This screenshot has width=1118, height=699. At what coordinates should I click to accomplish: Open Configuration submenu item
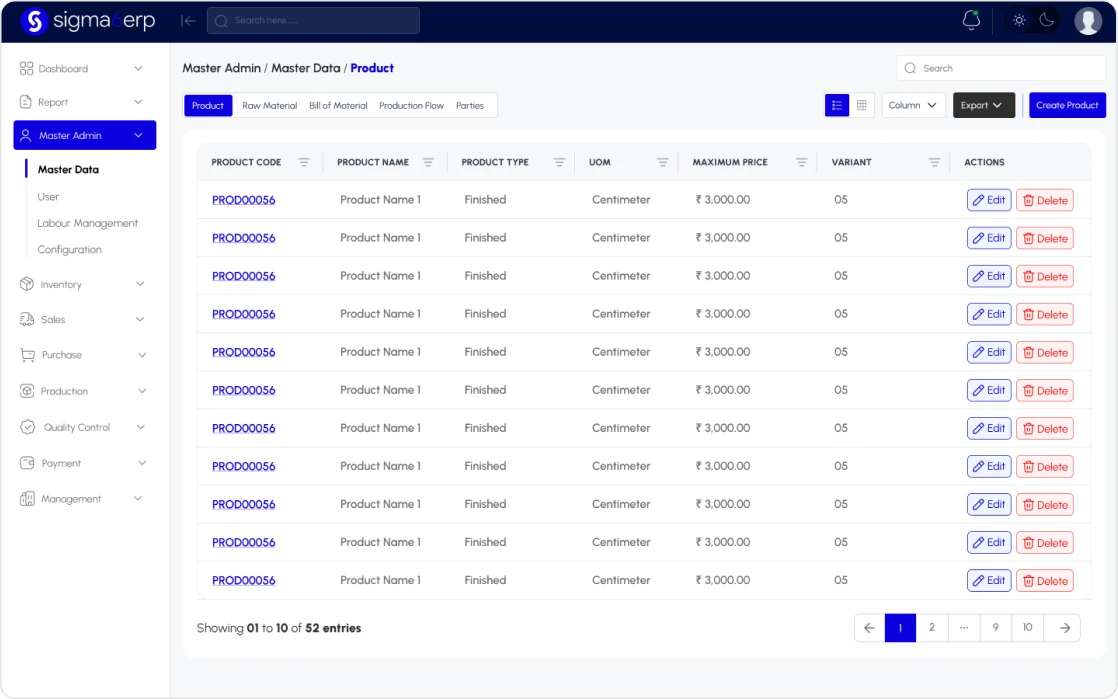tap(69, 249)
